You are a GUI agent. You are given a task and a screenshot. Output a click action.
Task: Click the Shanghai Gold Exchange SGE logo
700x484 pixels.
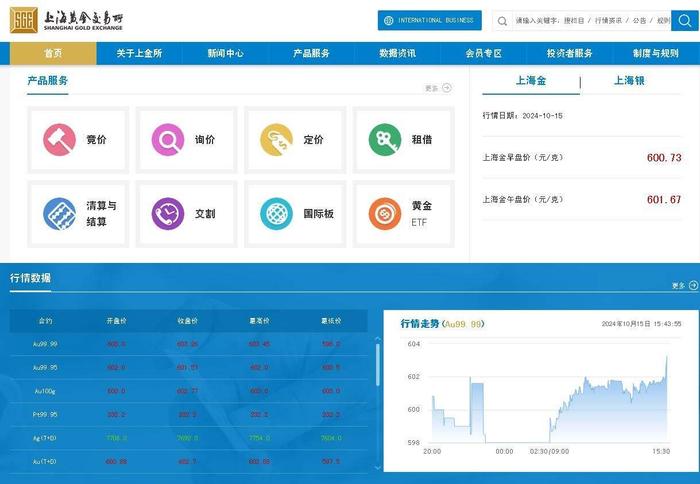66,20
